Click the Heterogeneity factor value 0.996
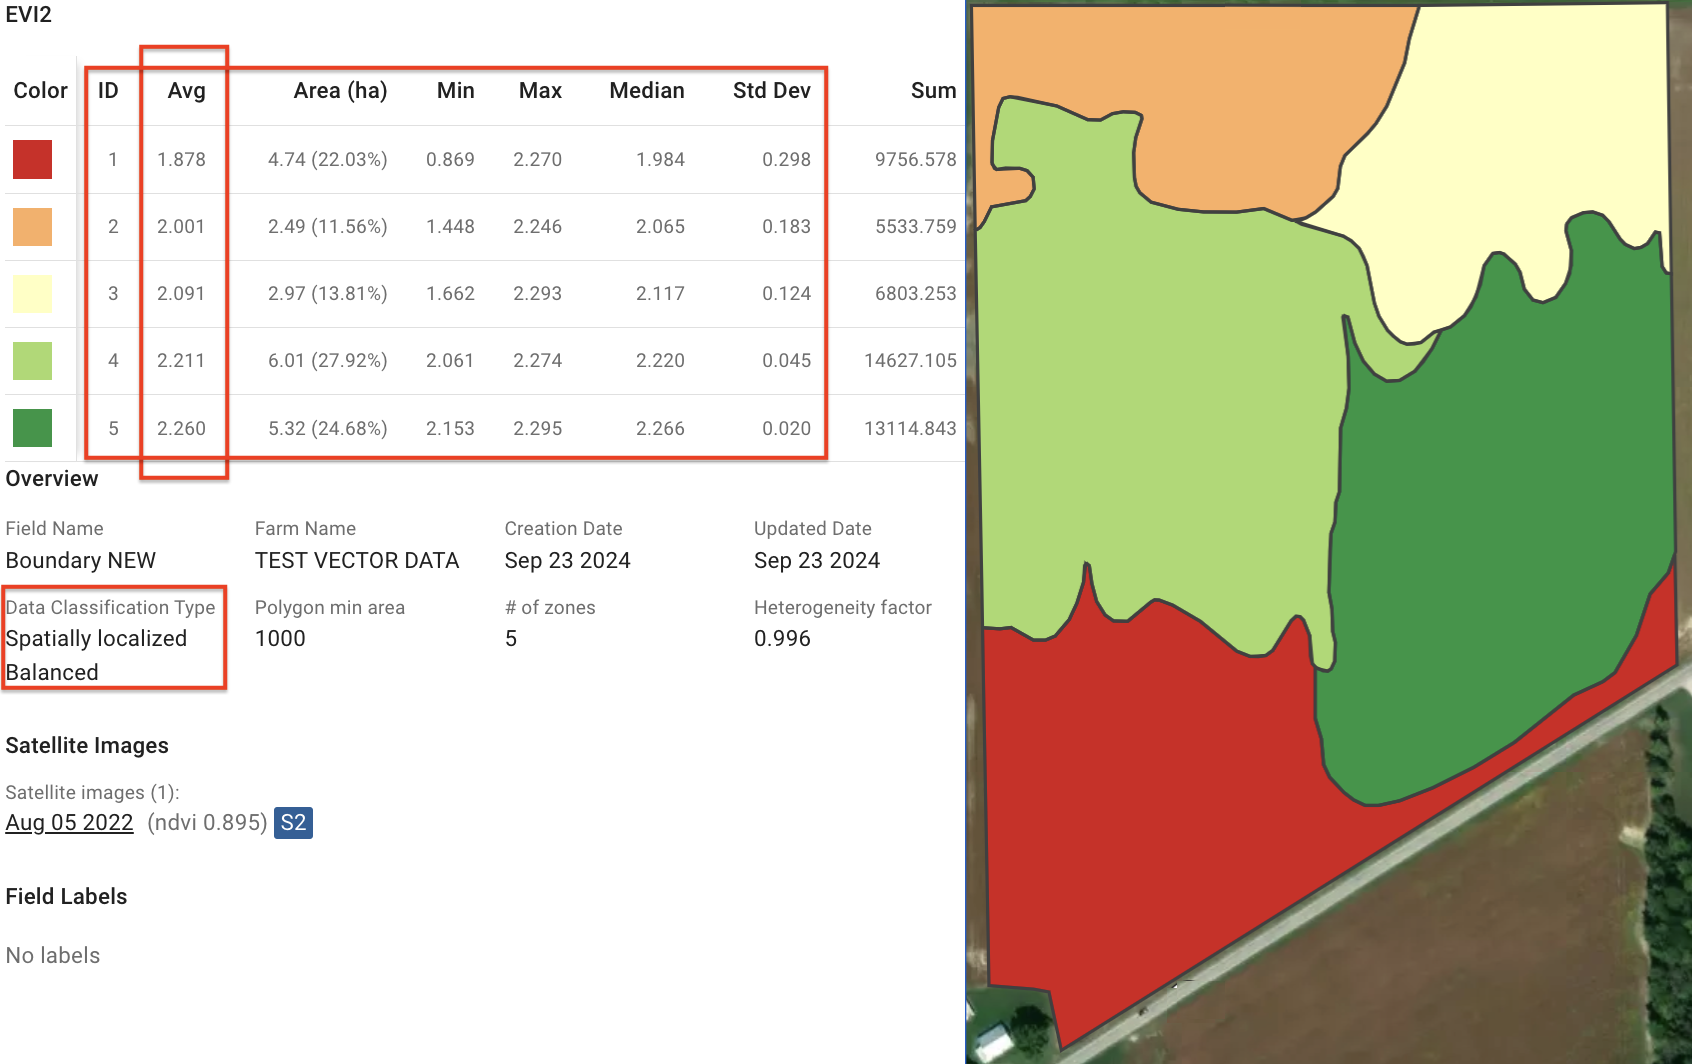1692x1064 pixels. point(782,639)
